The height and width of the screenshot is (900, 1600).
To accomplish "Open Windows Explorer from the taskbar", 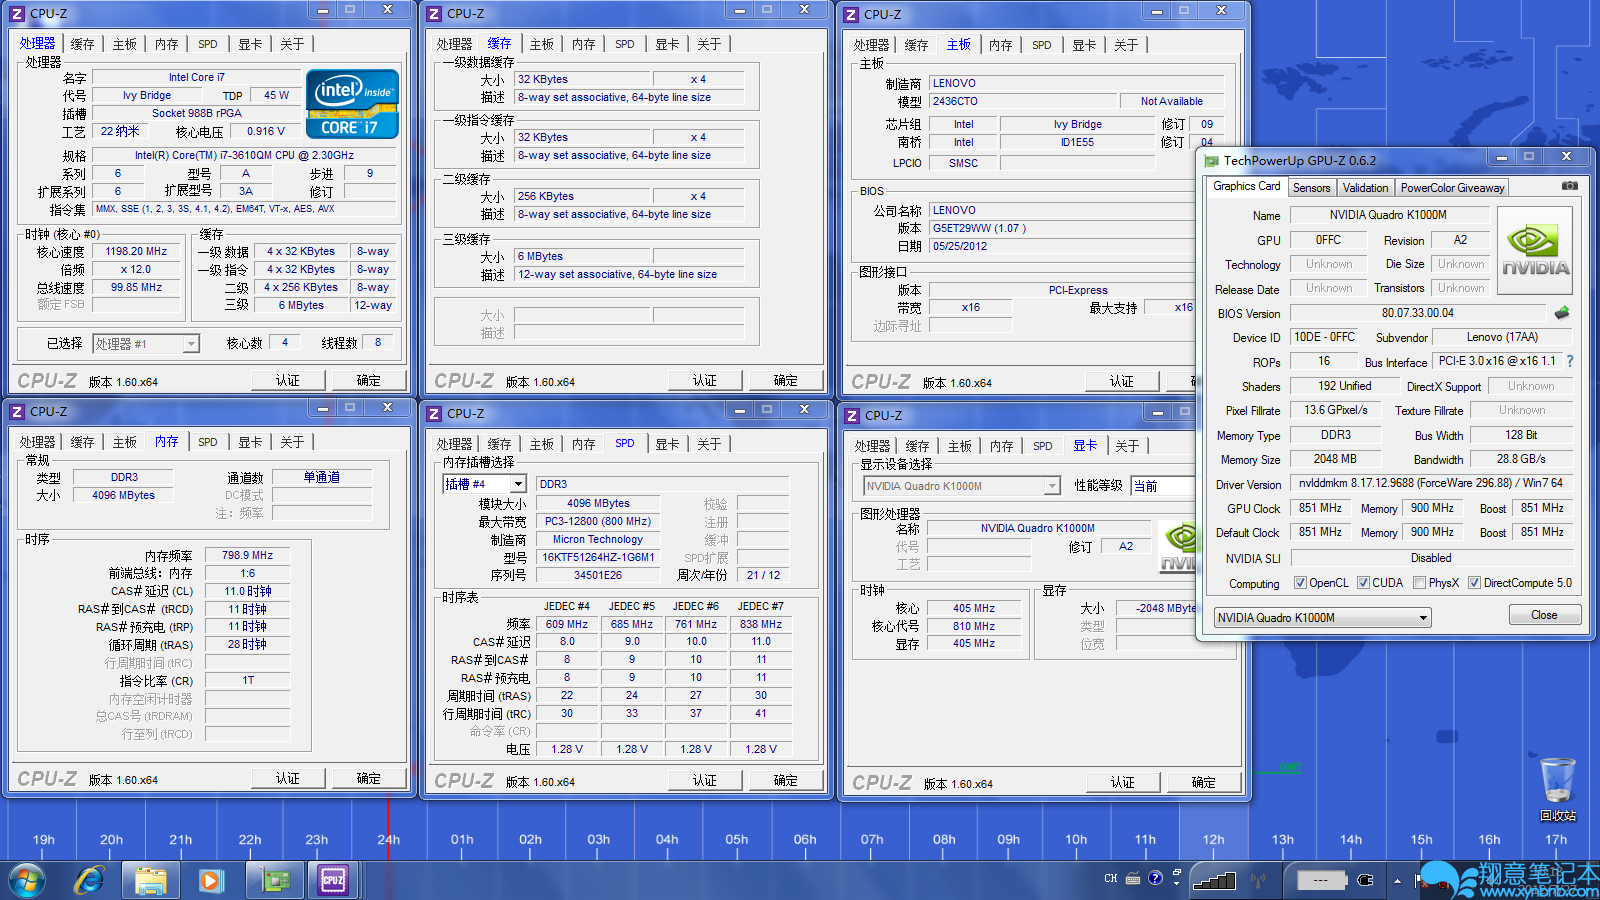I will click(150, 881).
